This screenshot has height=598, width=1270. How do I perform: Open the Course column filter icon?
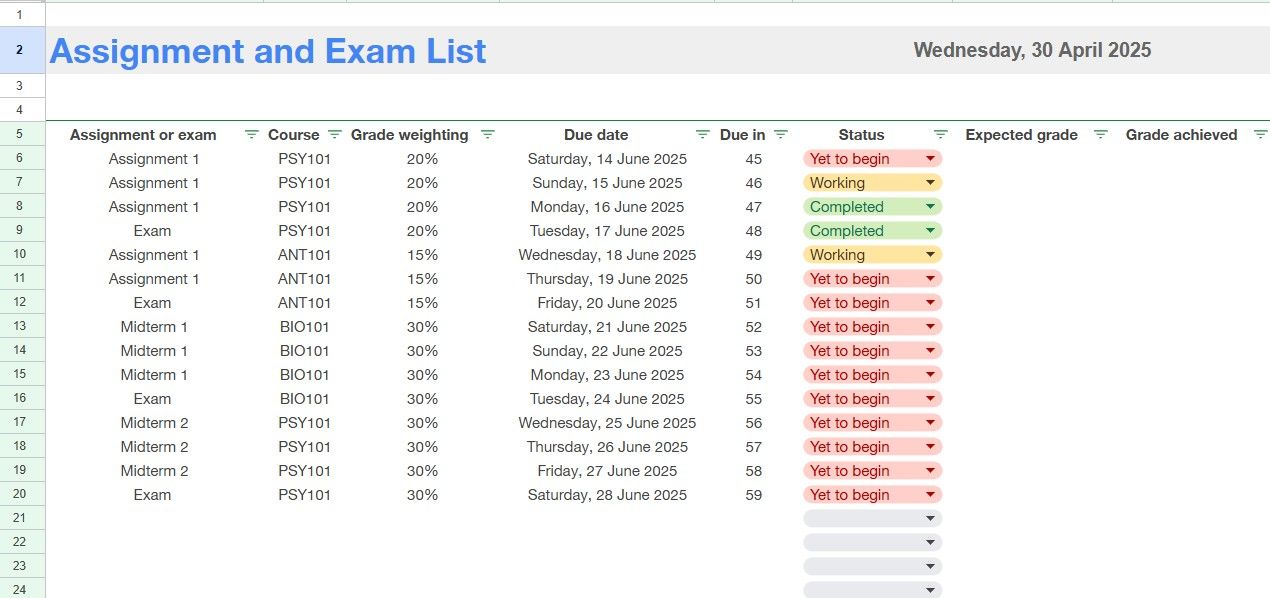335,134
